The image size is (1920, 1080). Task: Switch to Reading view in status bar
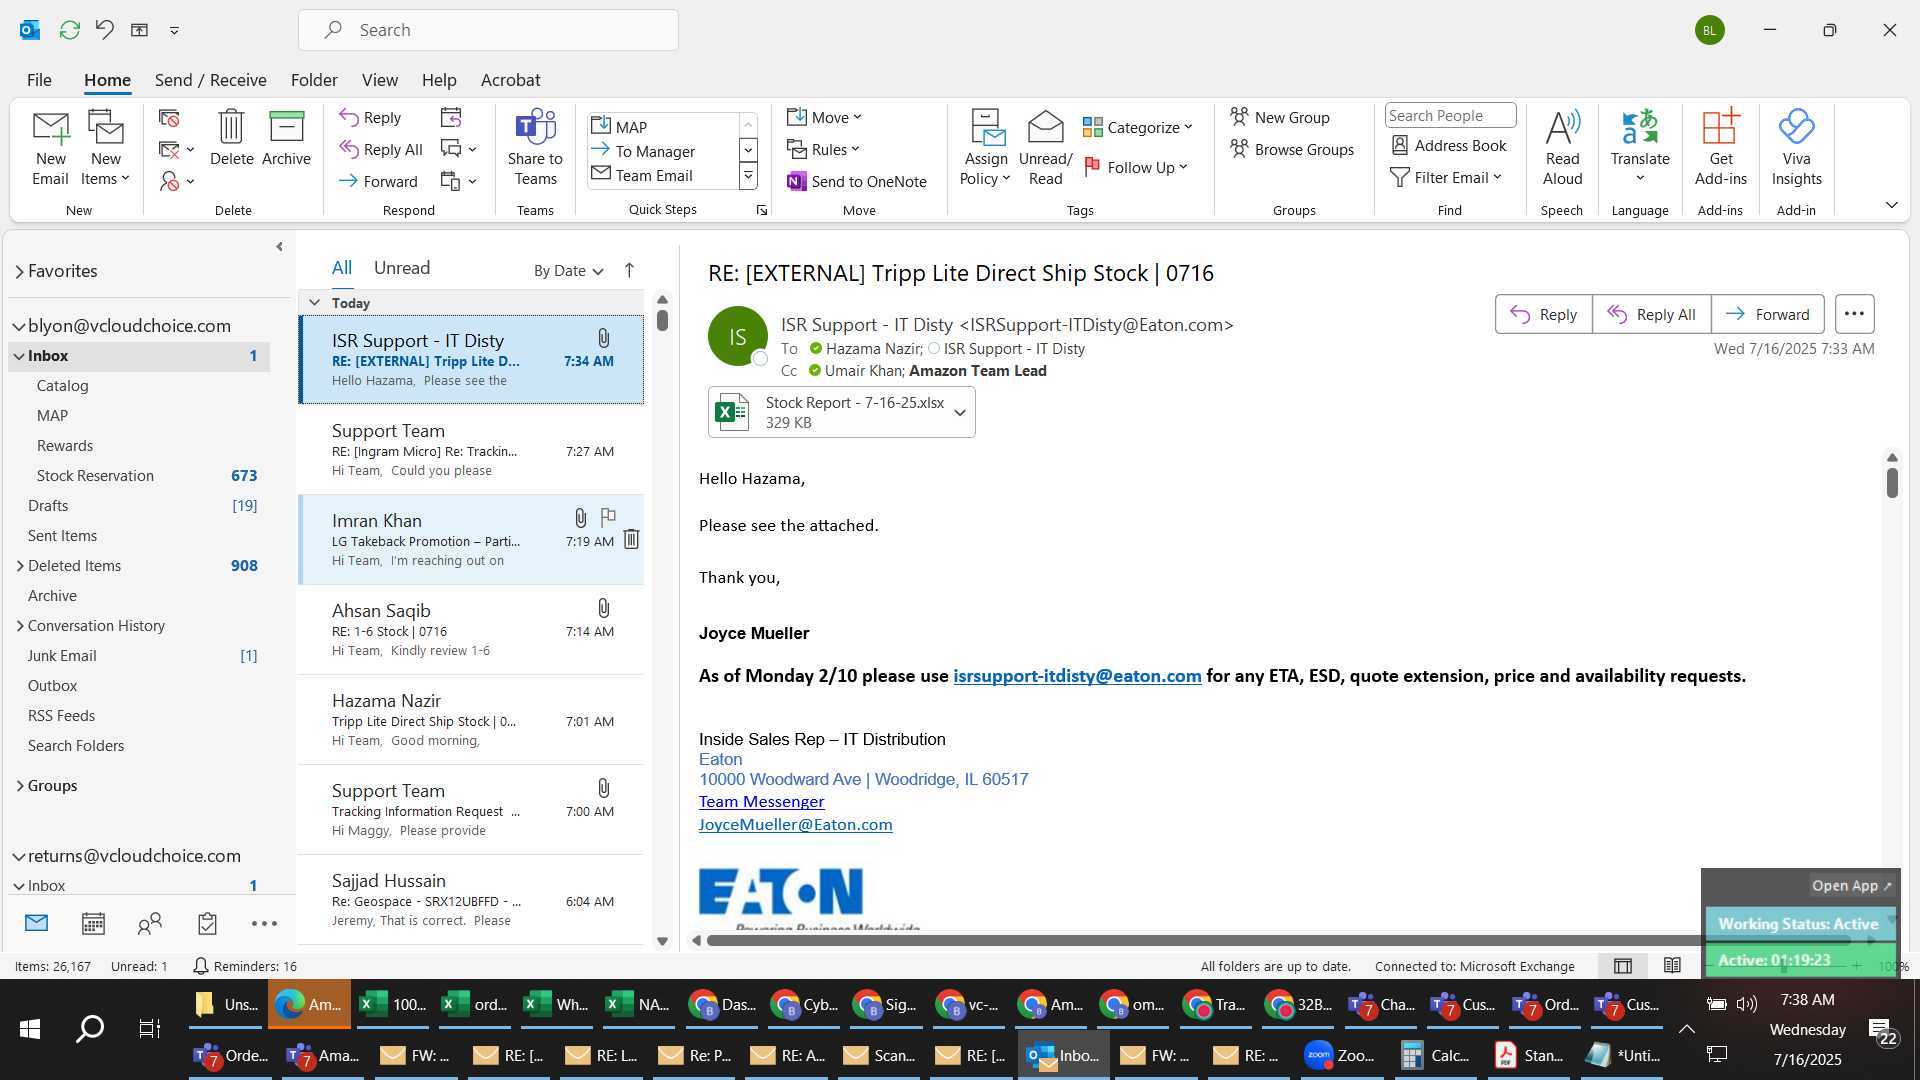click(x=1672, y=966)
